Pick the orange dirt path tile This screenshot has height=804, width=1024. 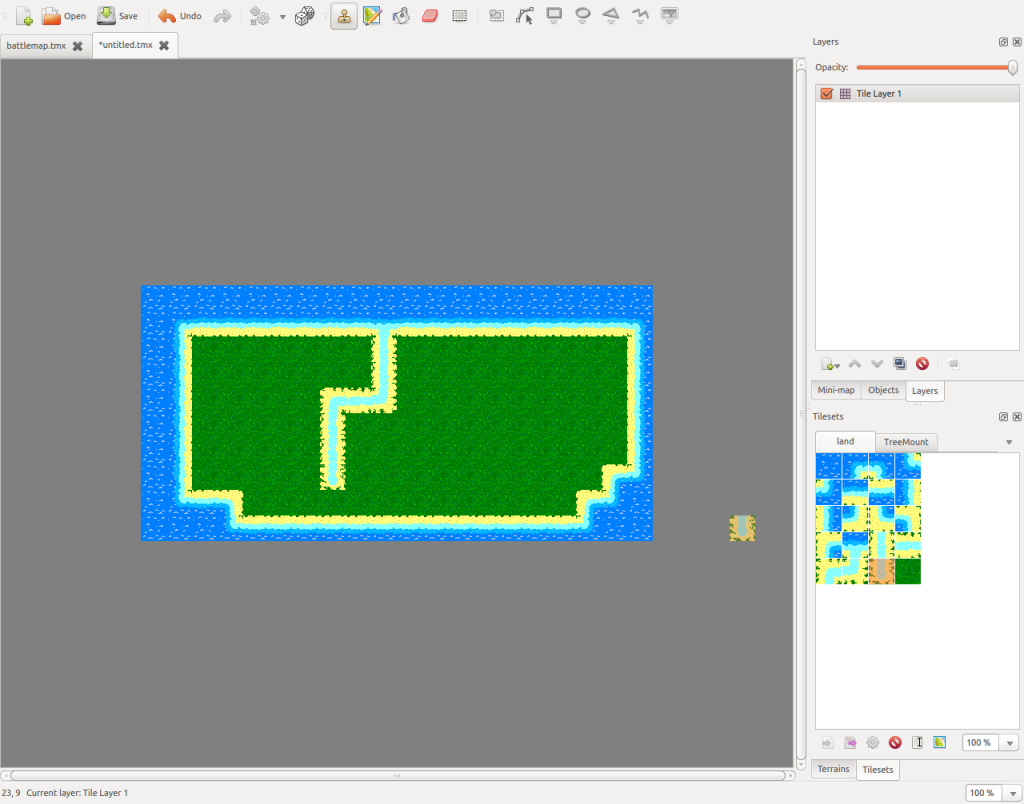click(882, 571)
